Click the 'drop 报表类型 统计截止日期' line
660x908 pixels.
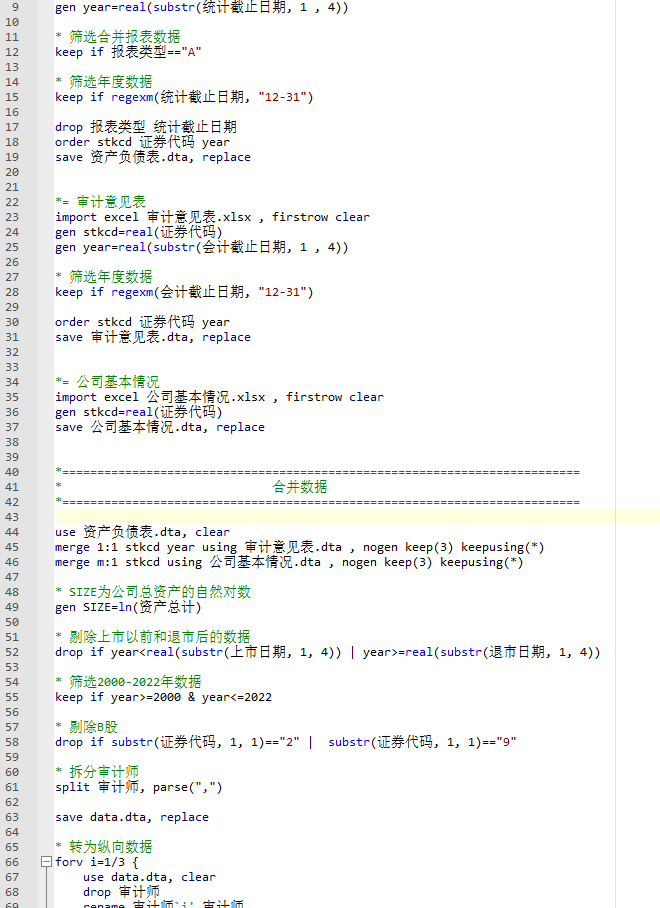point(146,127)
